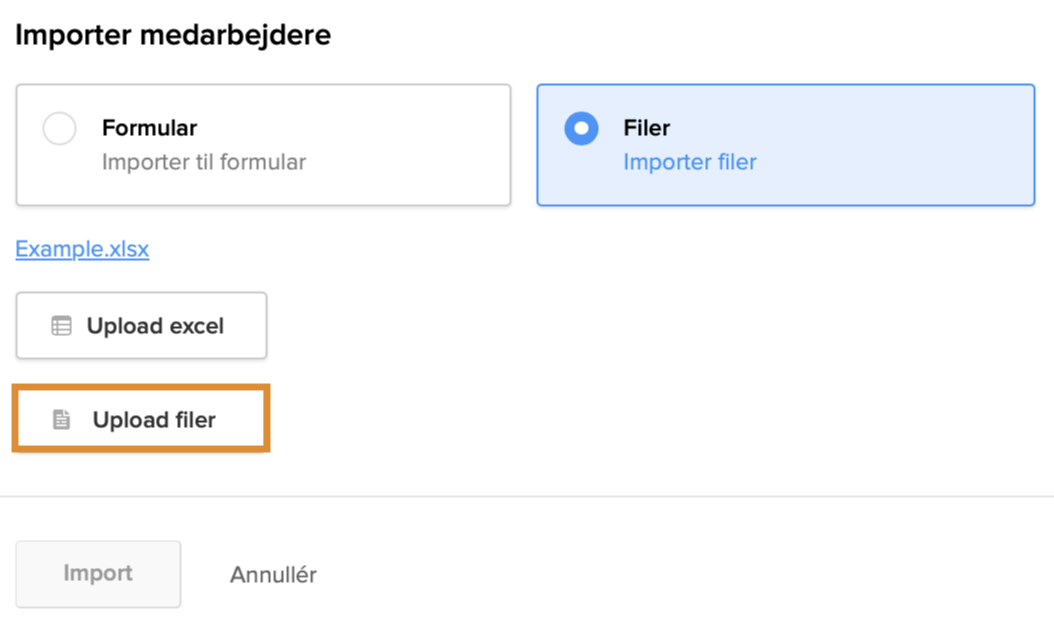Click the Import button
The image size is (1054, 626).
pos(98,574)
